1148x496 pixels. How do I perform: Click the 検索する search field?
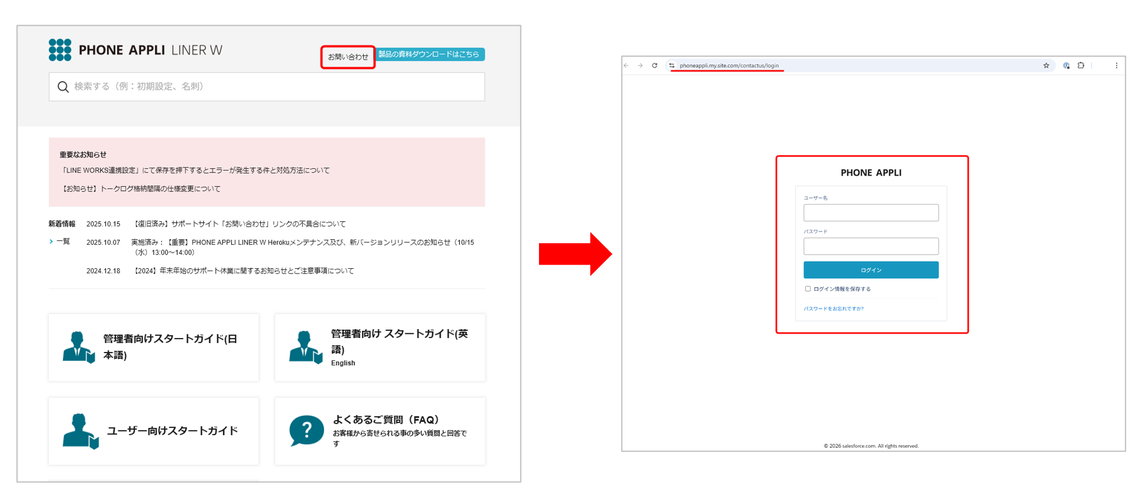click(266, 86)
